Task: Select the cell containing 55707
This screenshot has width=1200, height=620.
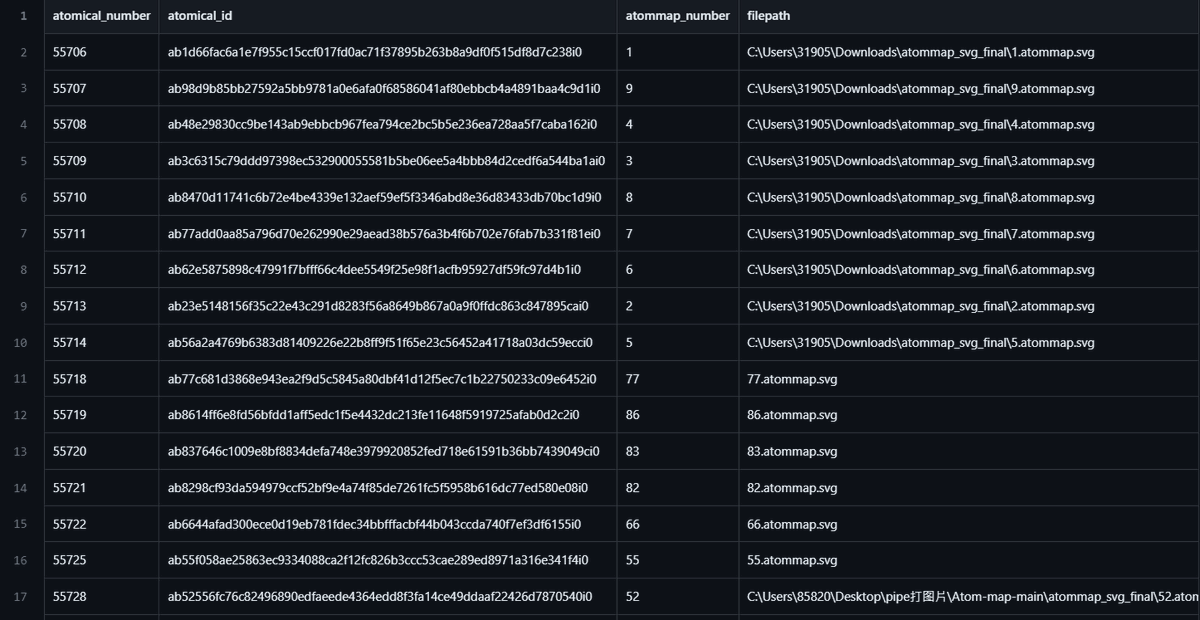Action: tap(101, 88)
